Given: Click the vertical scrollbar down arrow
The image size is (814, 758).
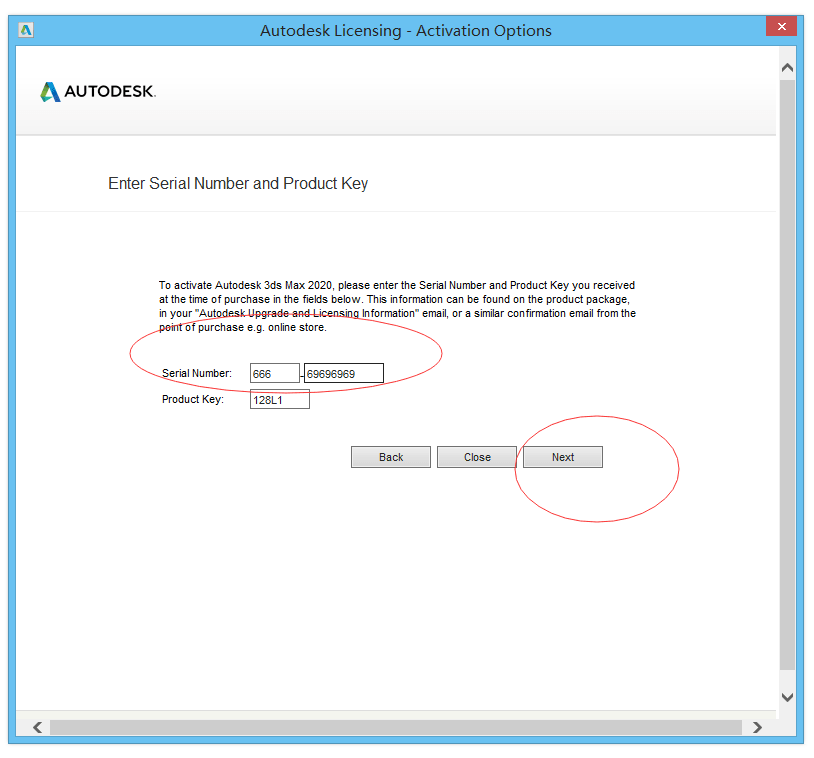Looking at the screenshot, I should pyautogui.click(x=788, y=697).
